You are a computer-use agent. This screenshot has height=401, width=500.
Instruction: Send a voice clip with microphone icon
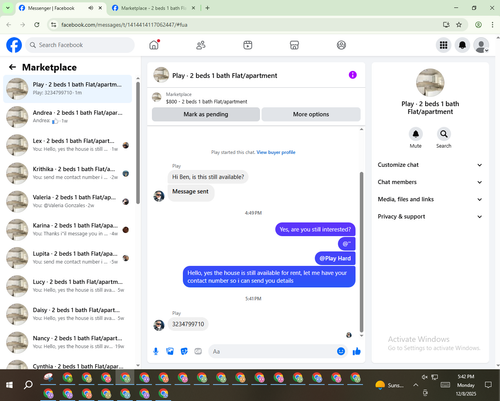(156, 351)
